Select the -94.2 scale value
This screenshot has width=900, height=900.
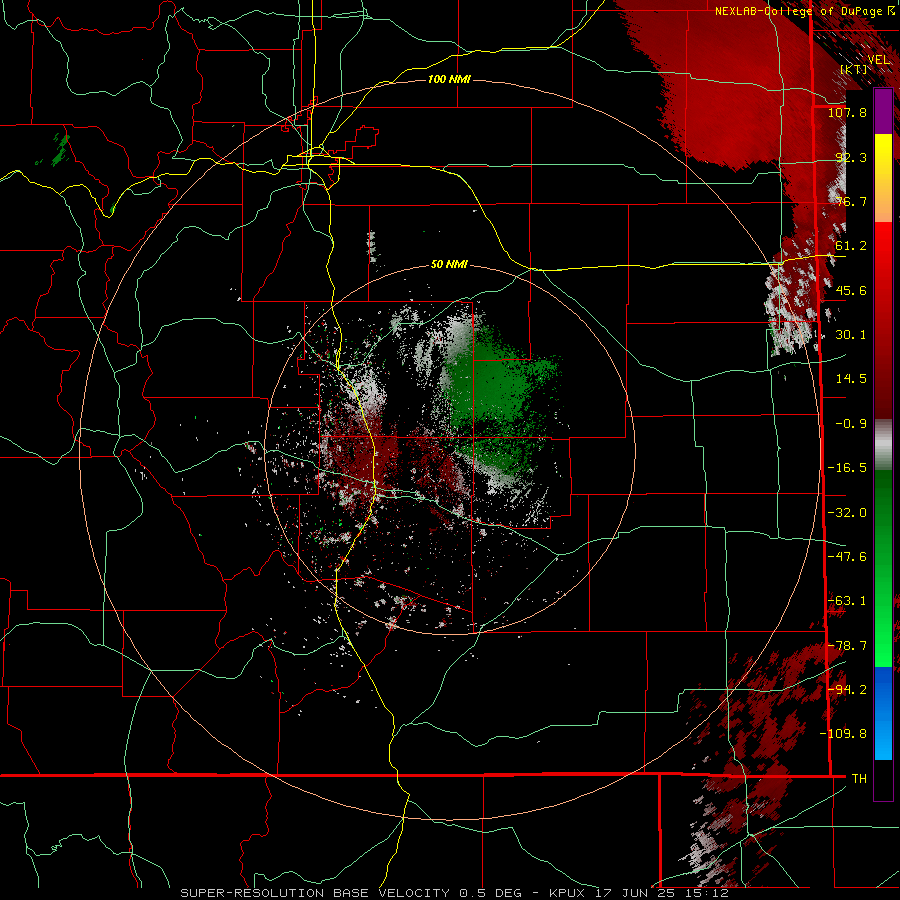point(847,690)
